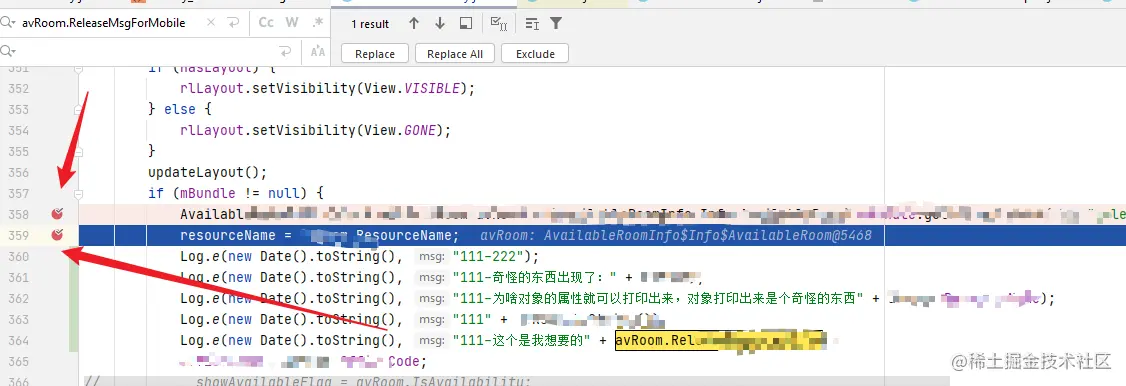This screenshot has width=1126, height=386.
Task: Click the "1 result" label
Action: coord(370,24)
